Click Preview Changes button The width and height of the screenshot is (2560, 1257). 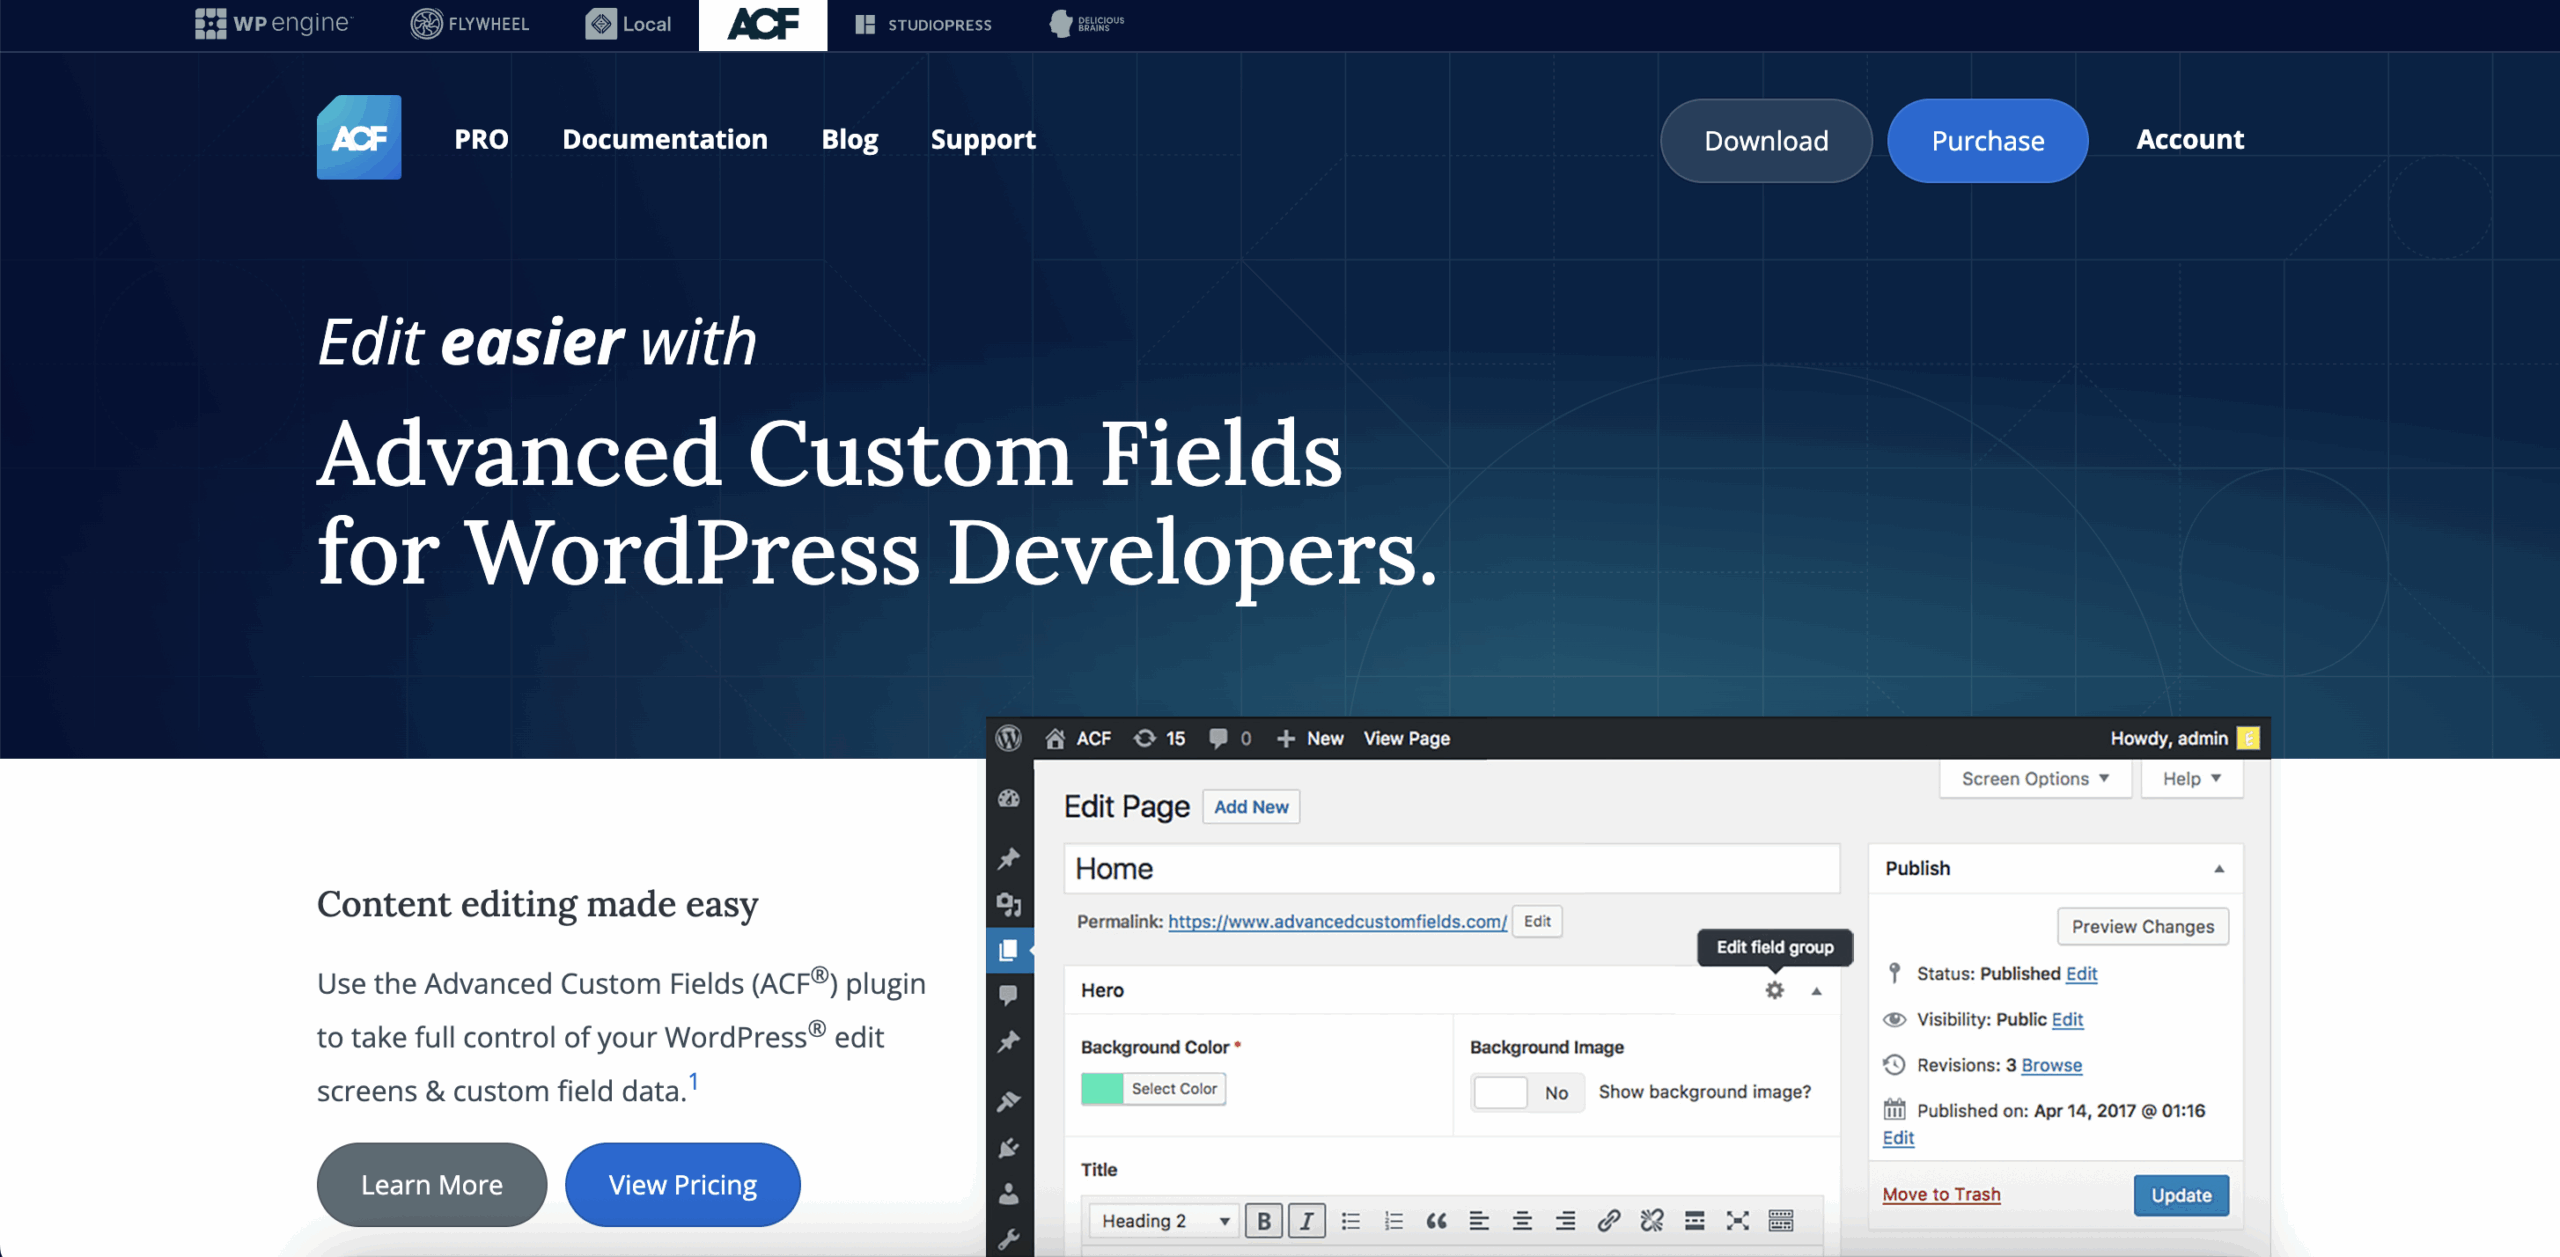click(x=2142, y=926)
